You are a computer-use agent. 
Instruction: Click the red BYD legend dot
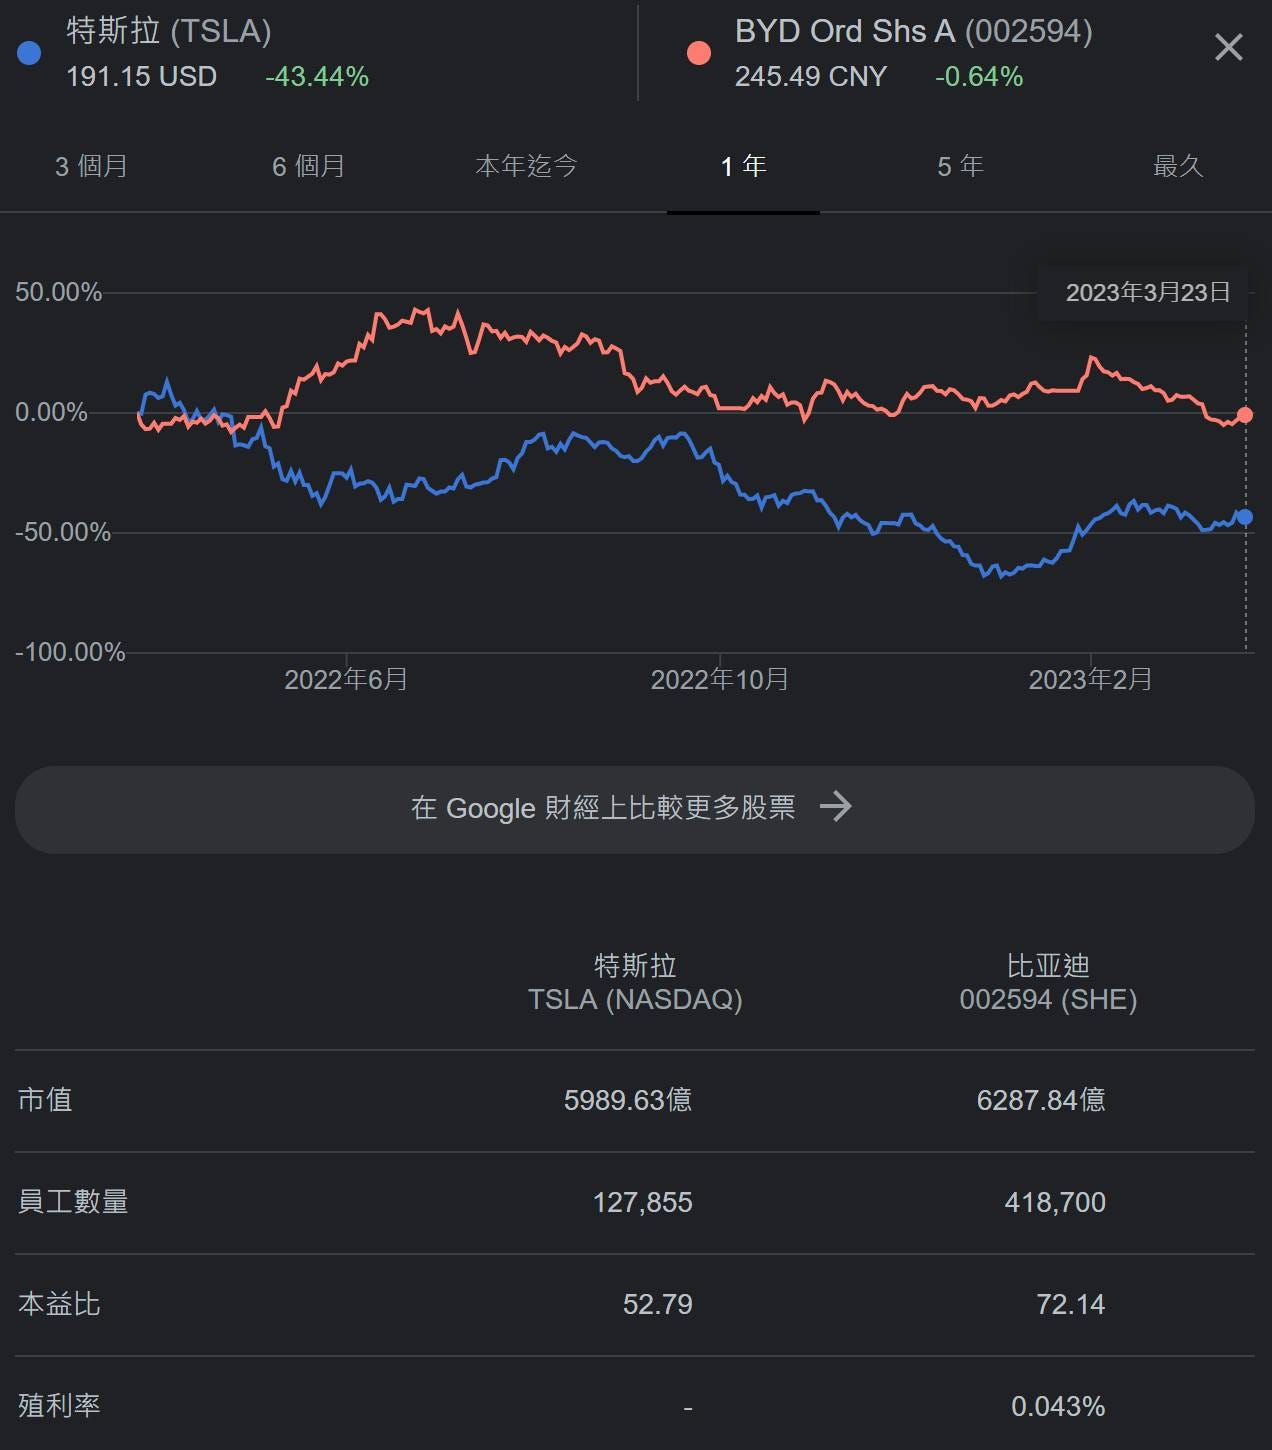(x=699, y=52)
